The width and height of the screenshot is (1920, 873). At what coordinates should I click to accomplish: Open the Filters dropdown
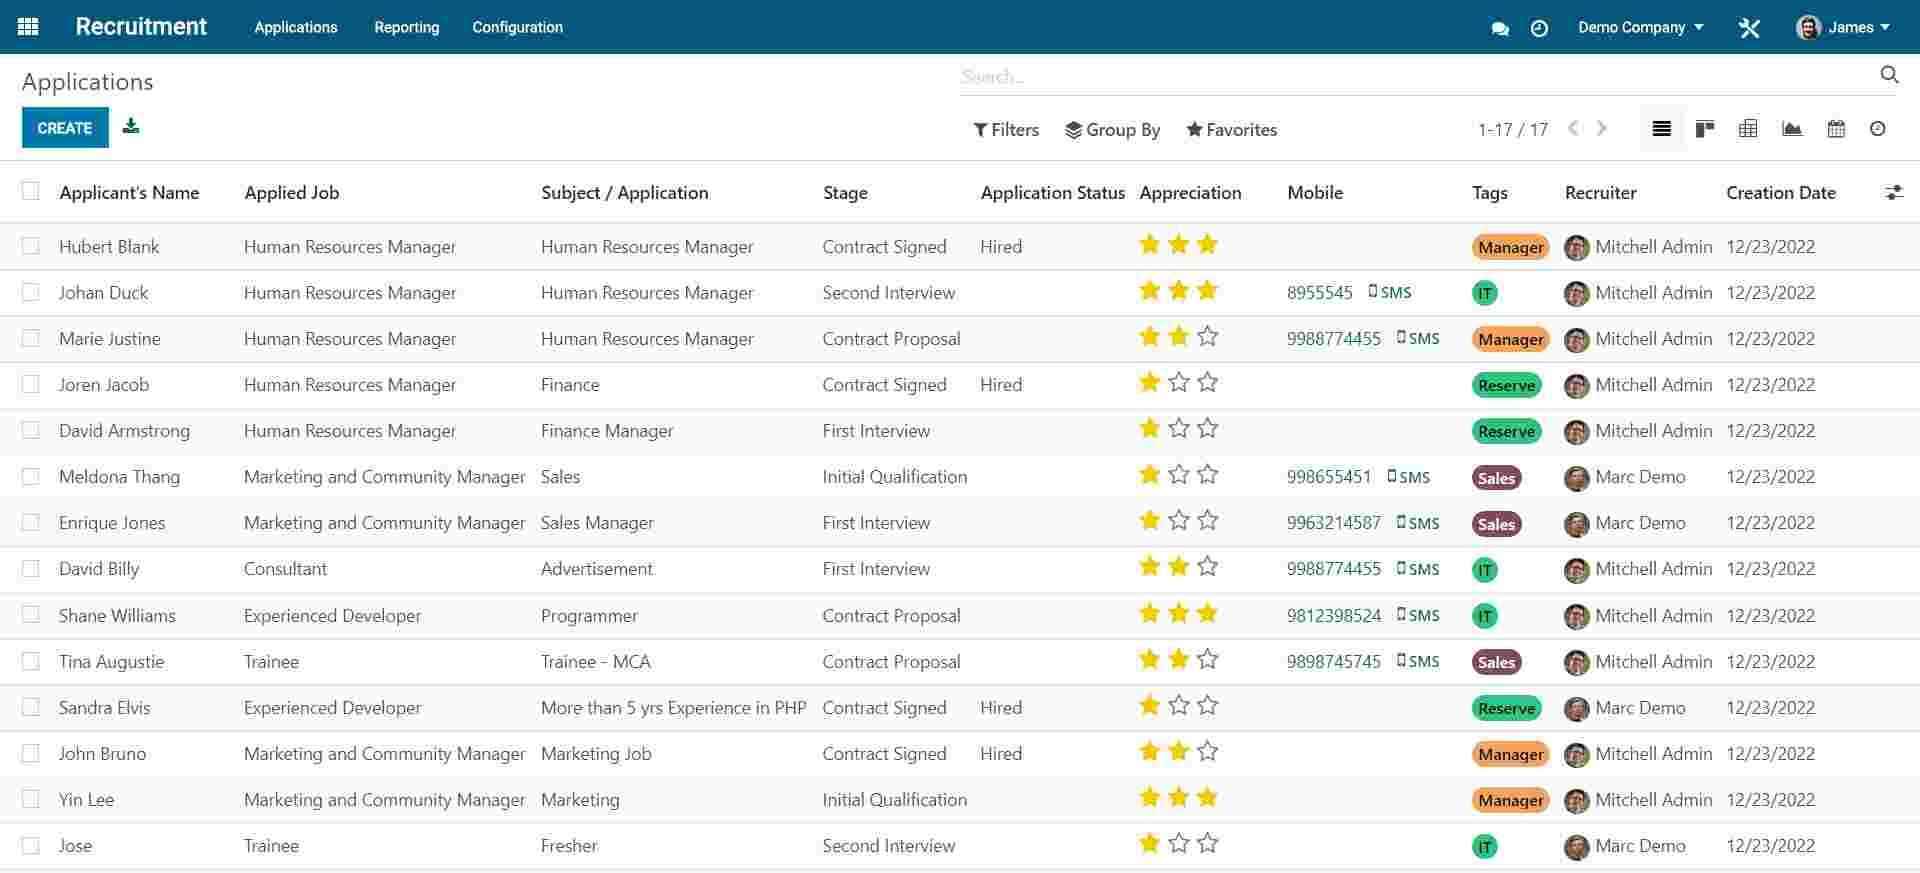click(x=1006, y=130)
